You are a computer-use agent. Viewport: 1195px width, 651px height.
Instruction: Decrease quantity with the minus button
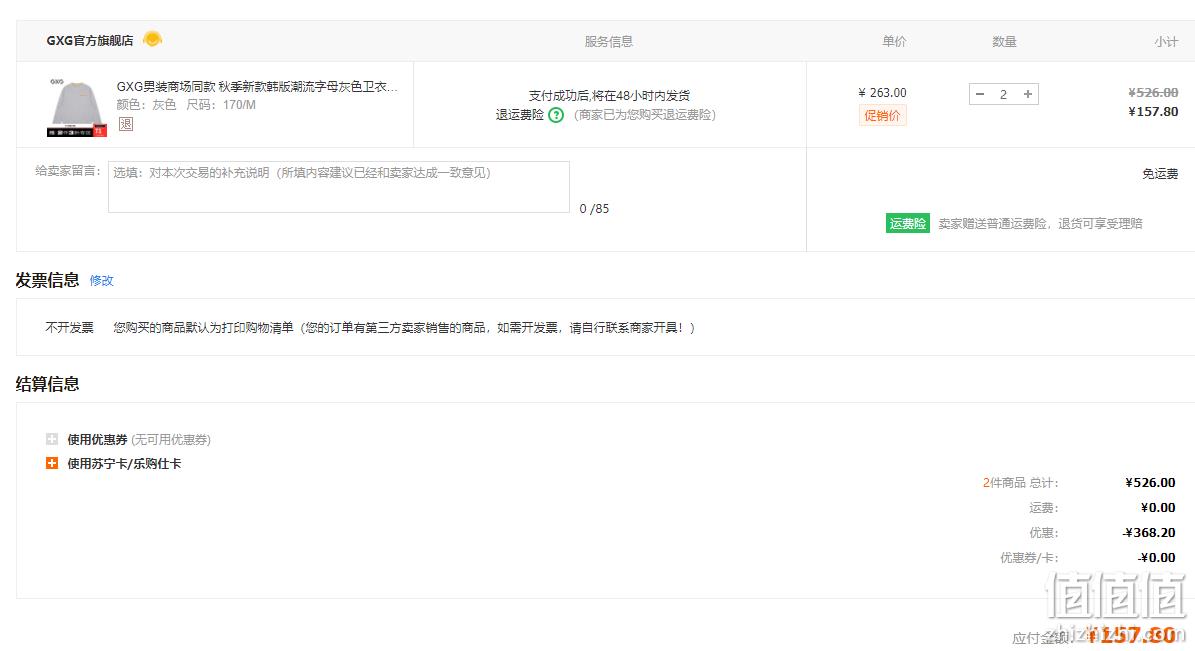click(x=980, y=94)
